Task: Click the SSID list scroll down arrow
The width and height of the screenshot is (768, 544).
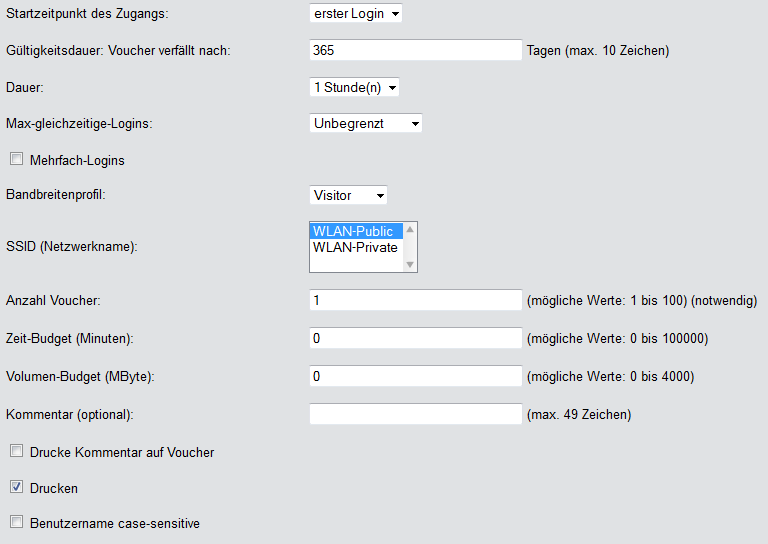Action: point(409,264)
